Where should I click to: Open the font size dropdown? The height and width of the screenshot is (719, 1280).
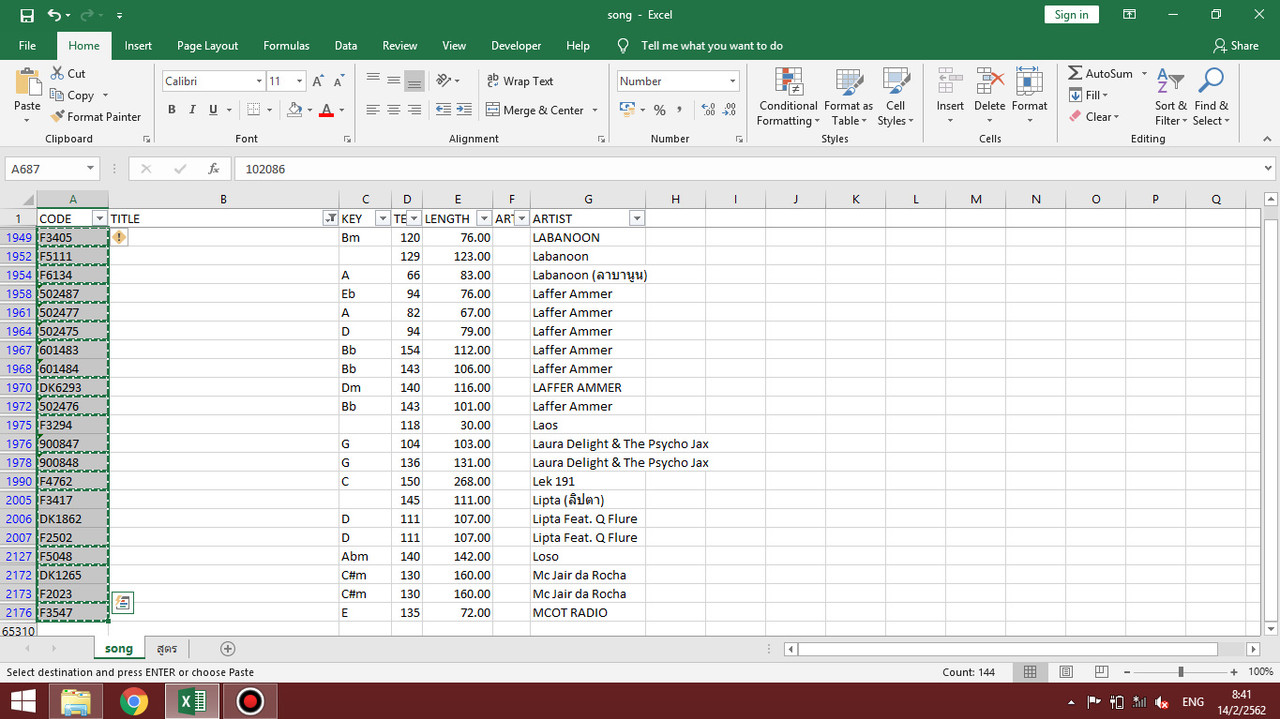pos(300,81)
